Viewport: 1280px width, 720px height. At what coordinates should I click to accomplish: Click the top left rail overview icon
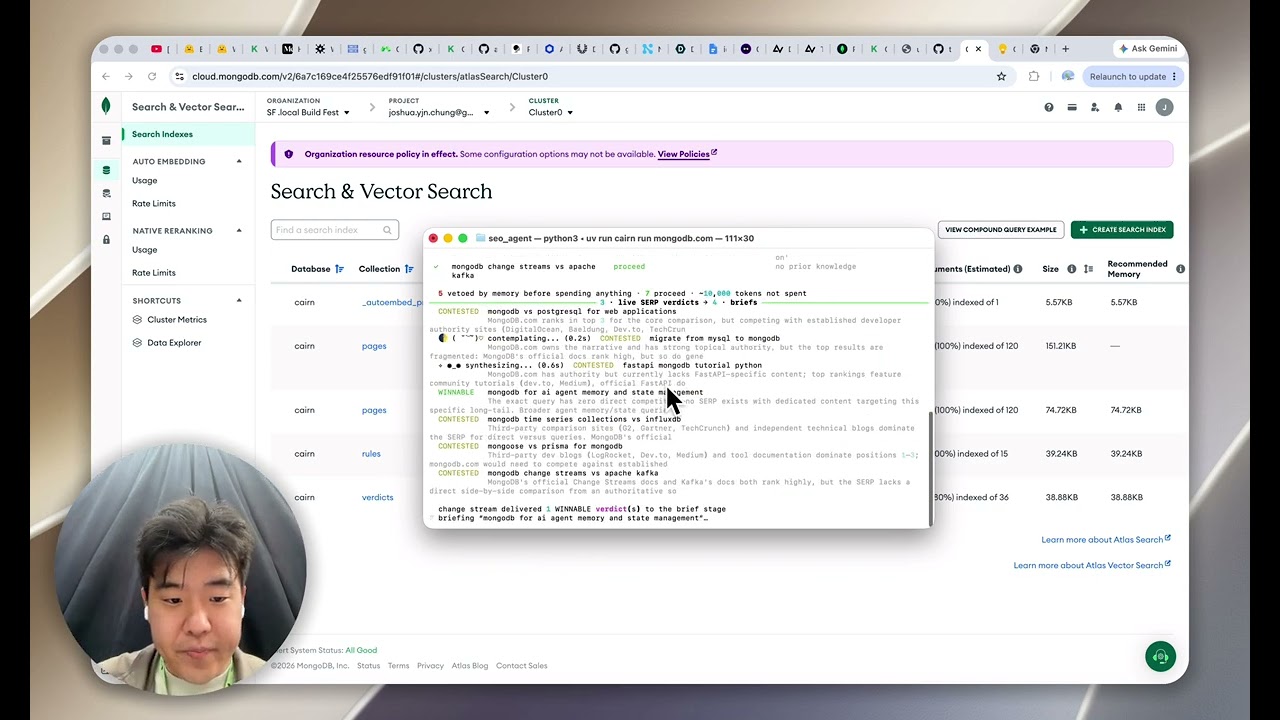click(106, 141)
